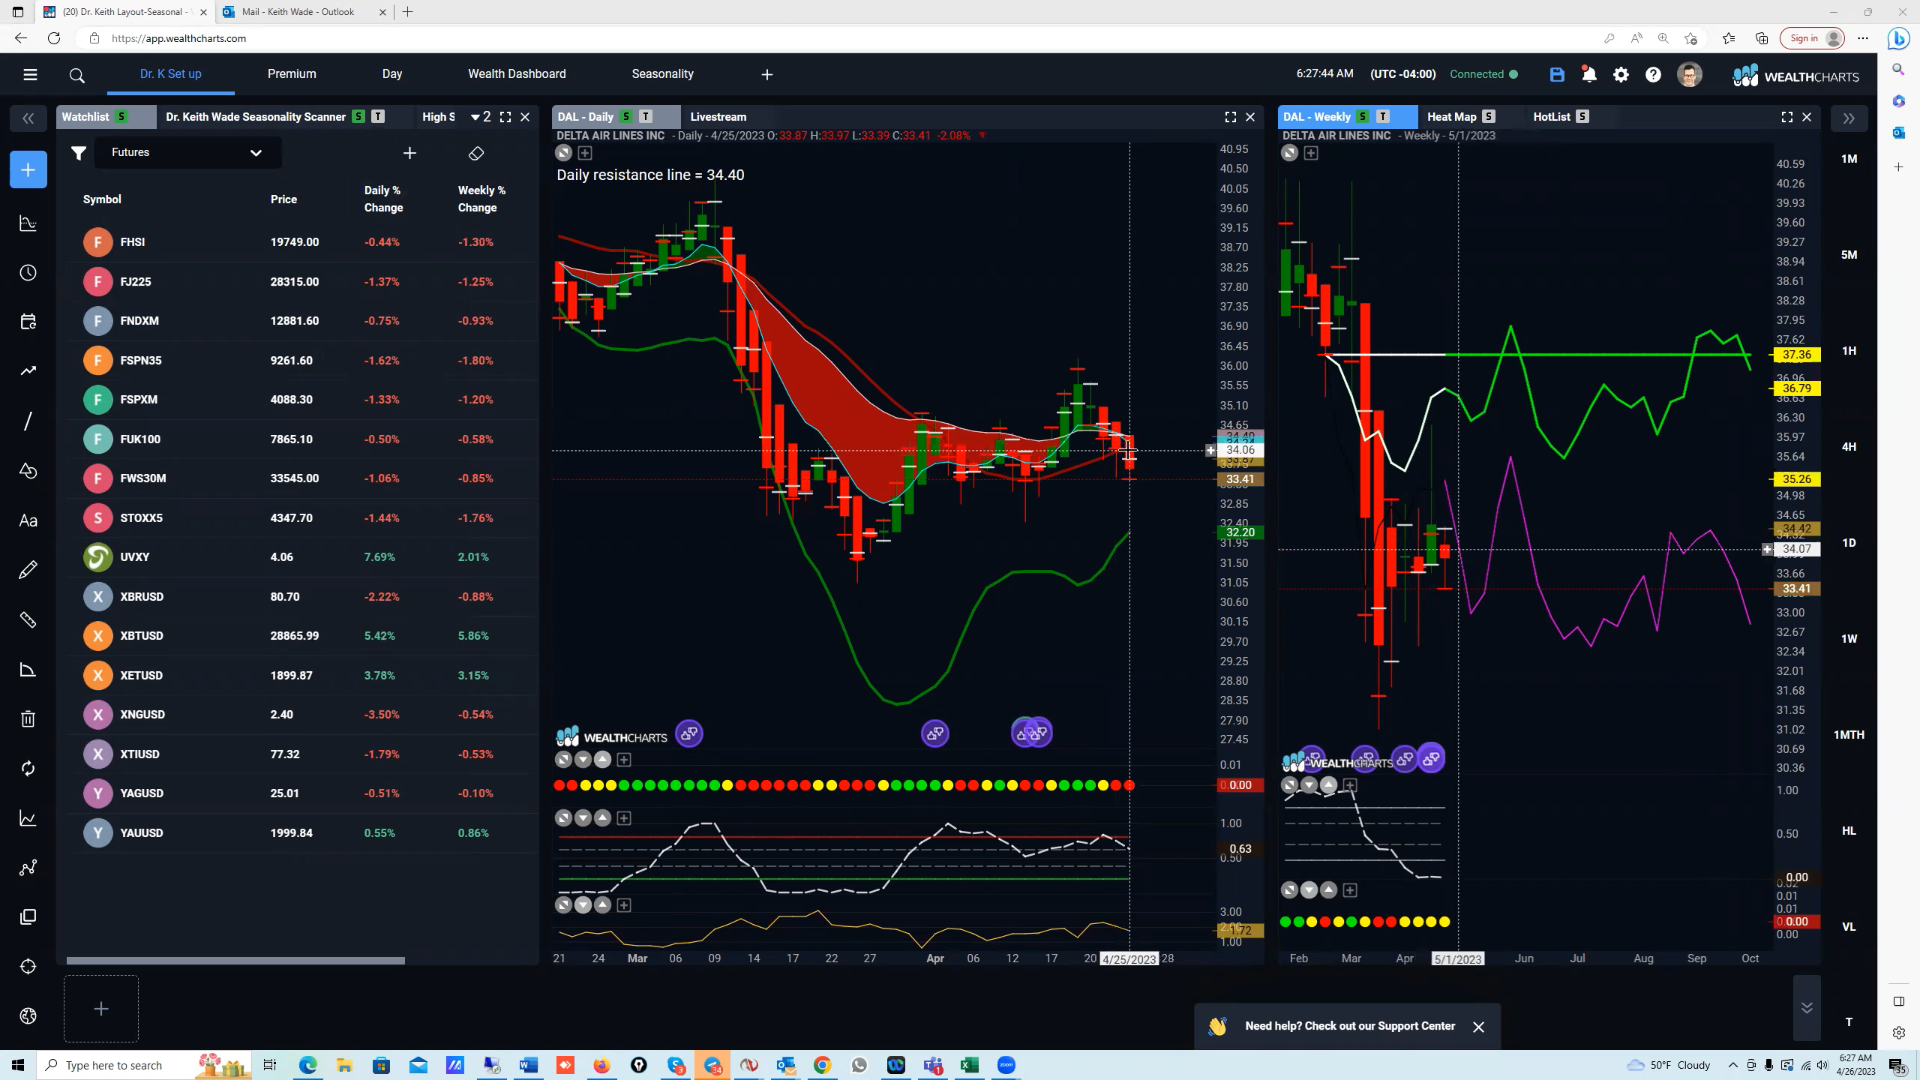The image size is (1920, 1080).
Task: Toggle the T badge on DAL Weekly tab
Action: click(x=1383, y=117)
